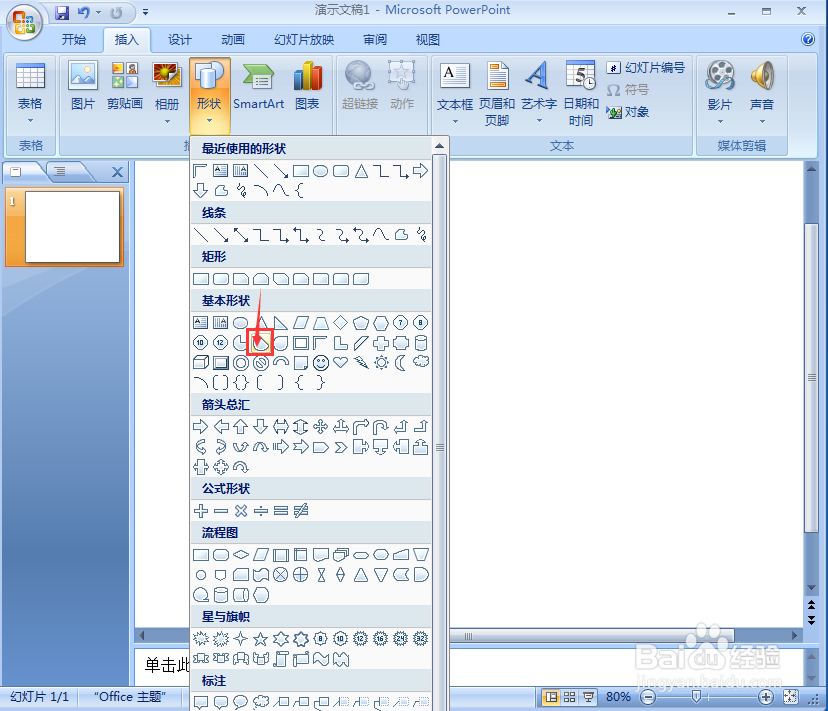Select the chord shape highlighted in basic shapes
This screenshot has width=828, height=711.
point(260,342)
